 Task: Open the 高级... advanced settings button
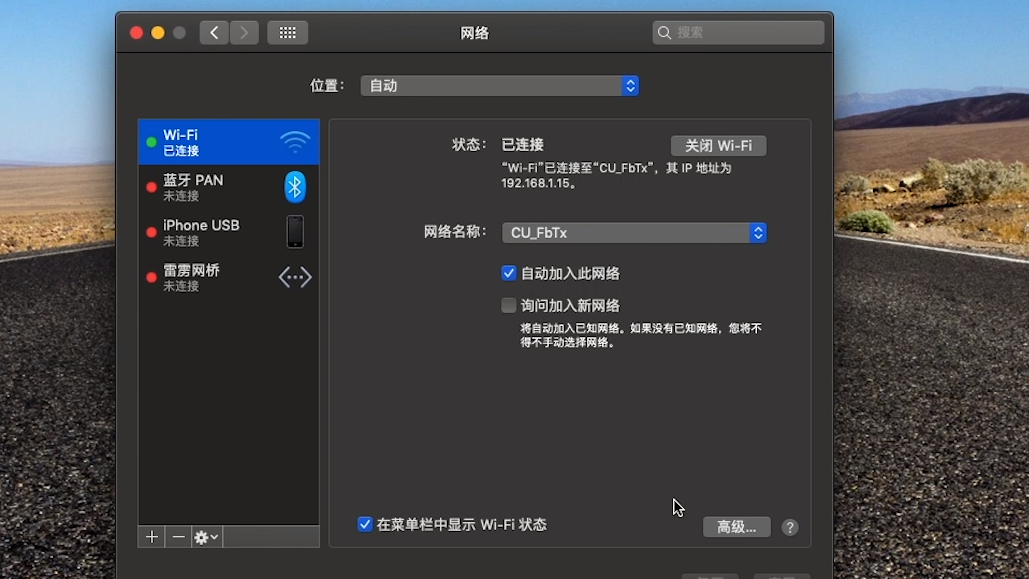[x=736, y=526]
